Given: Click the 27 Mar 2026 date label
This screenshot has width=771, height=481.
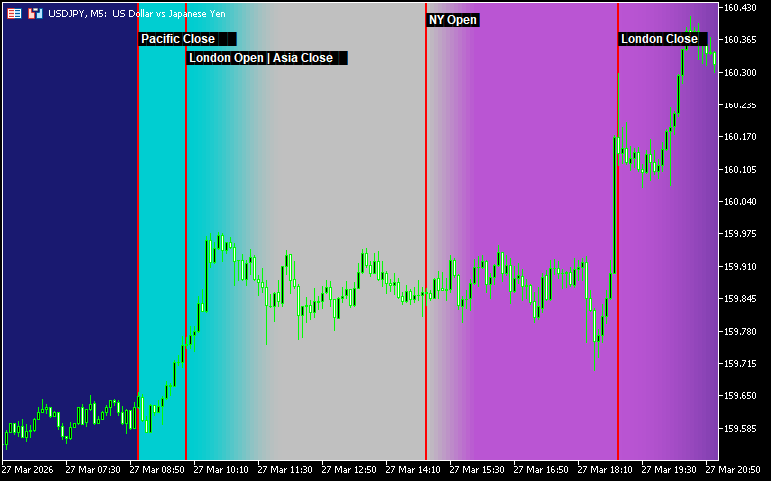Looking at the screenshot, I should tap(28, 469).
